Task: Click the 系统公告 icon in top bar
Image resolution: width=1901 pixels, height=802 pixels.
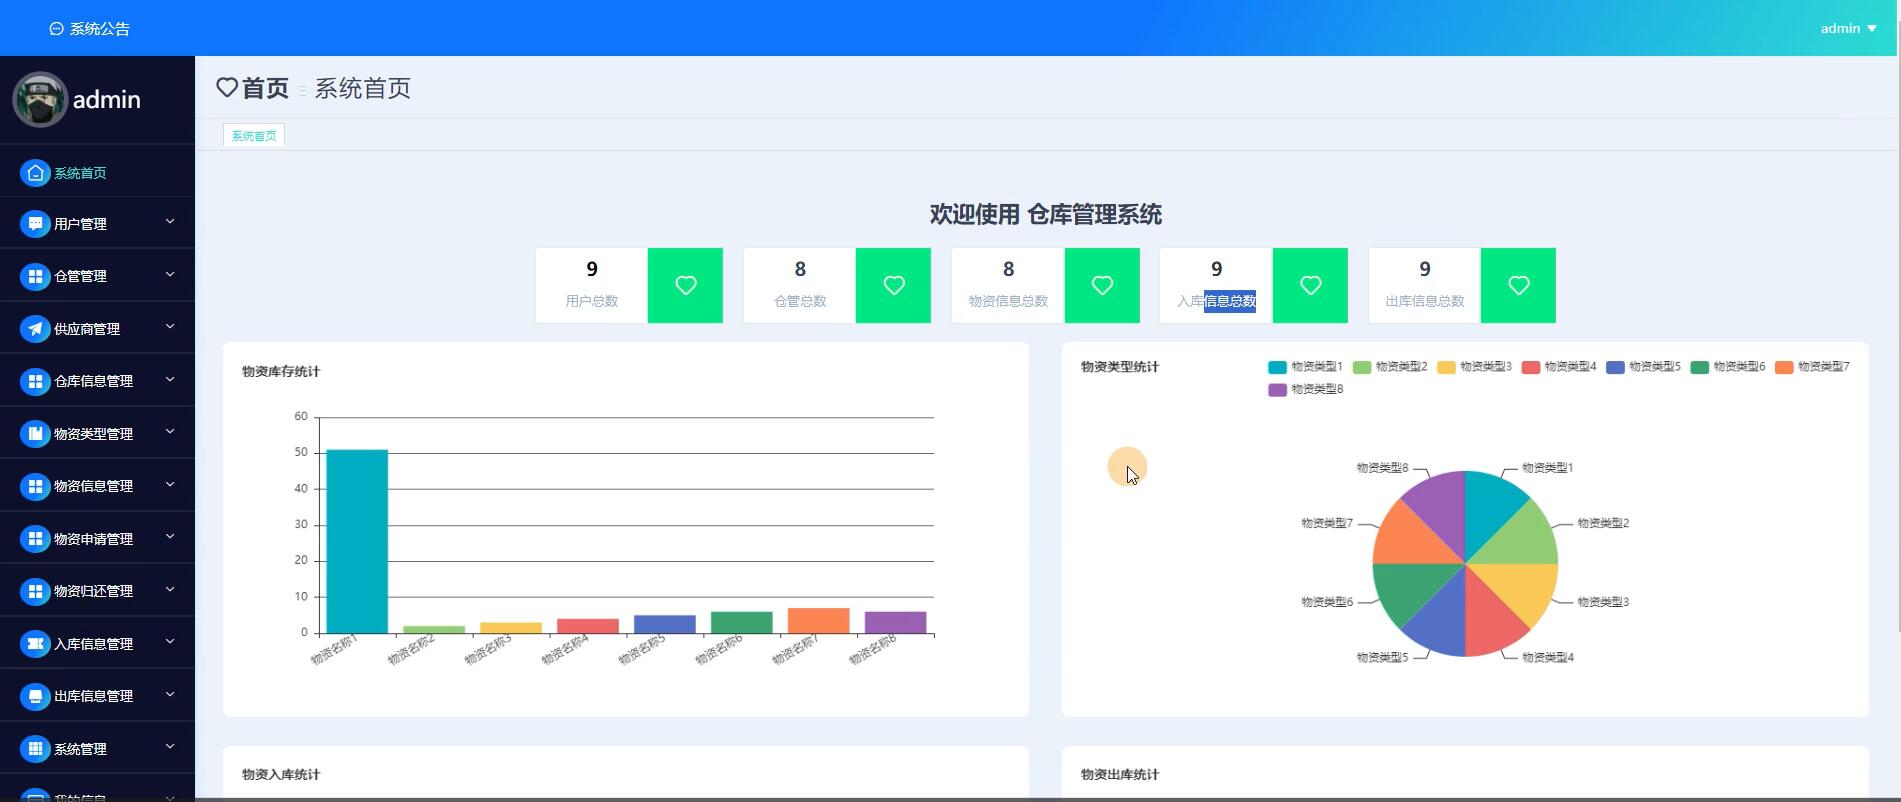Action: point(56,29)
